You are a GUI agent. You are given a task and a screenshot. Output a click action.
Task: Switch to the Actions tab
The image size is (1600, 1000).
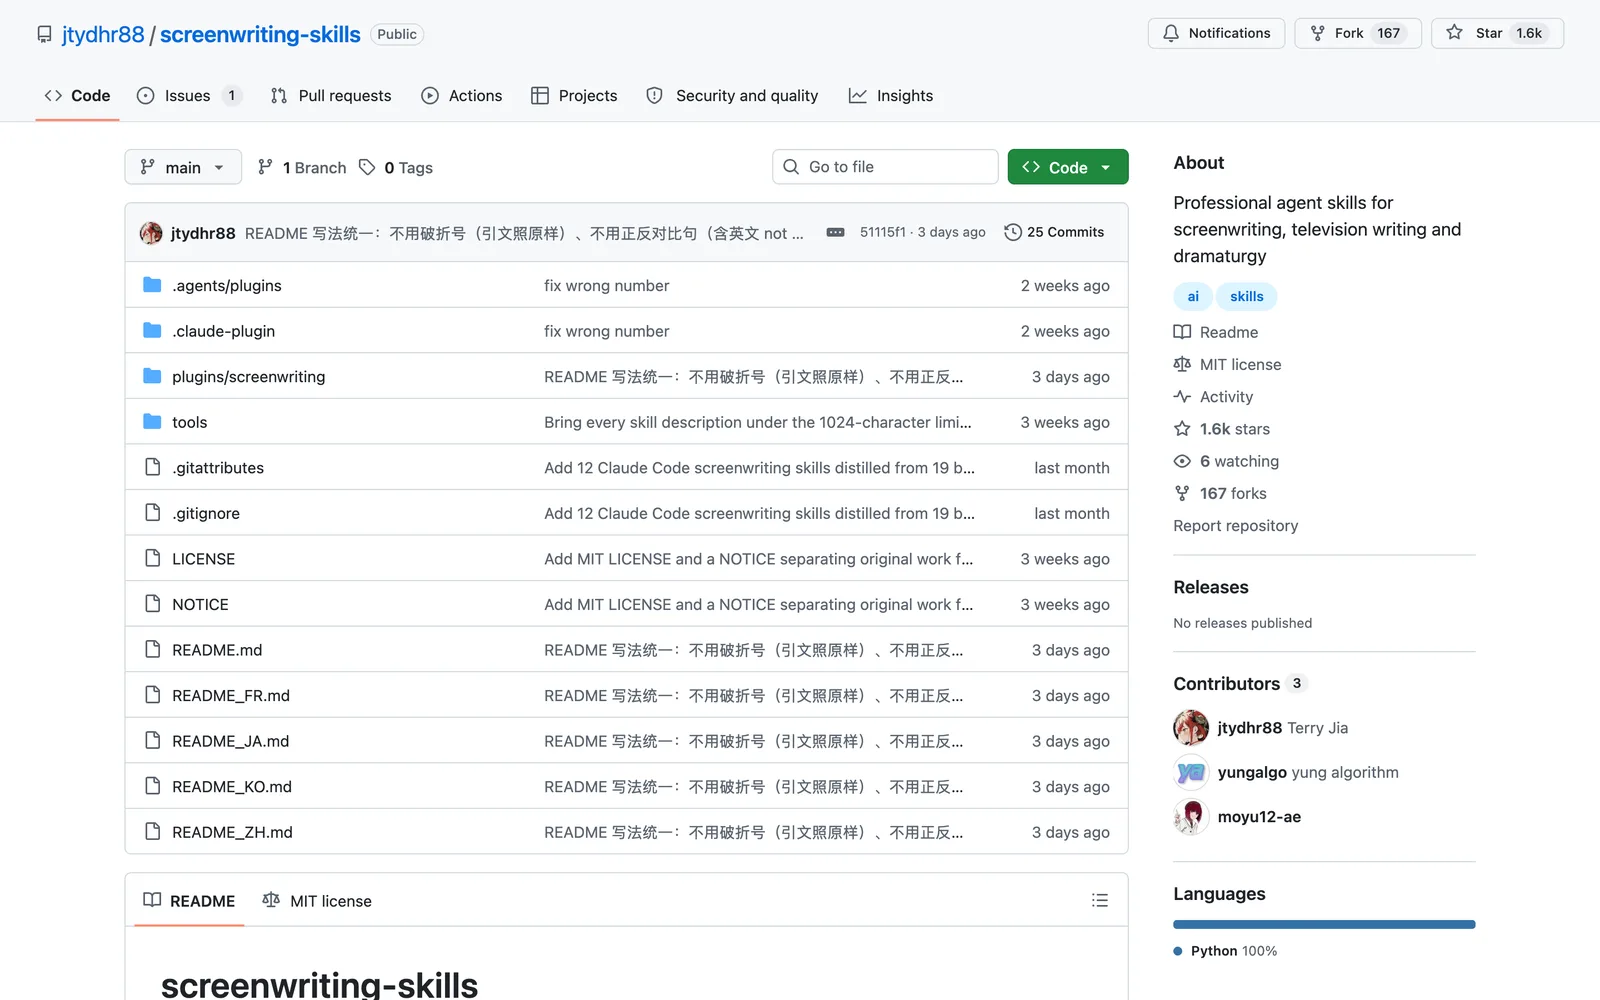pos(462,96)
